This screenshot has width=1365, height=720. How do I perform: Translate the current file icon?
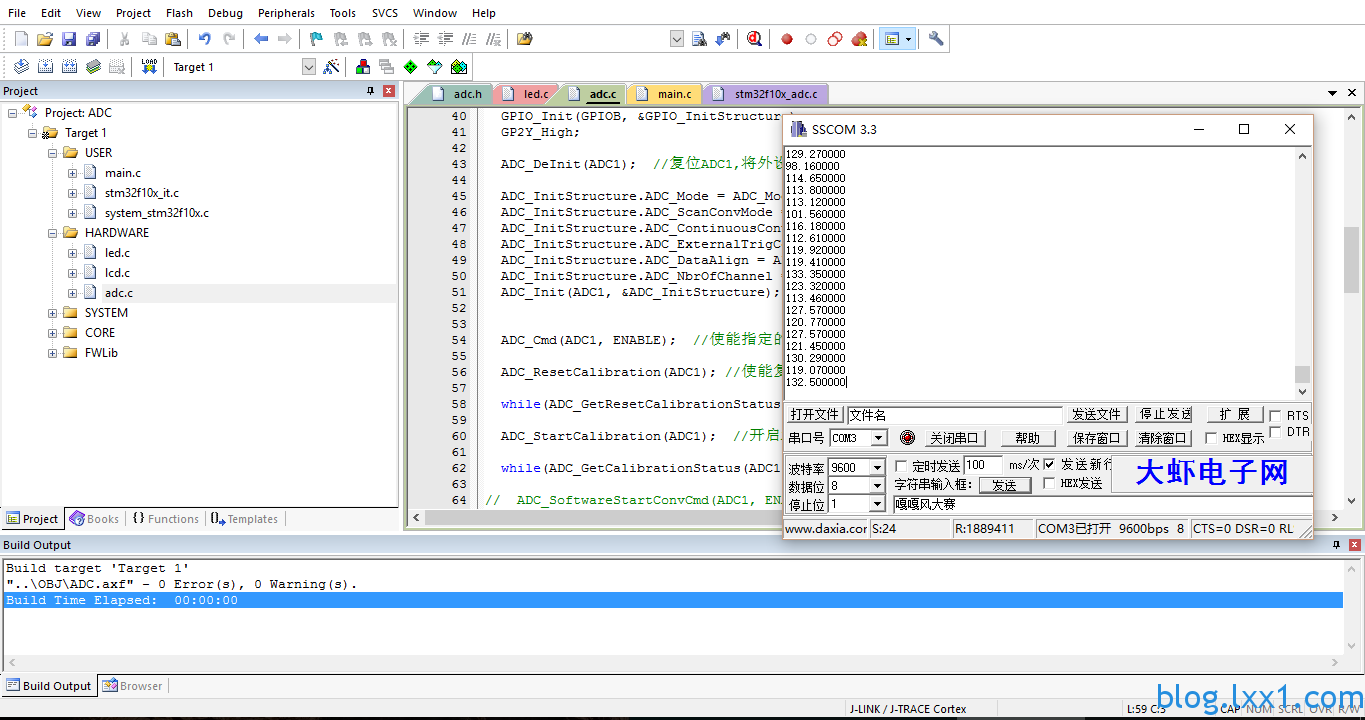(x=21, y=67)
